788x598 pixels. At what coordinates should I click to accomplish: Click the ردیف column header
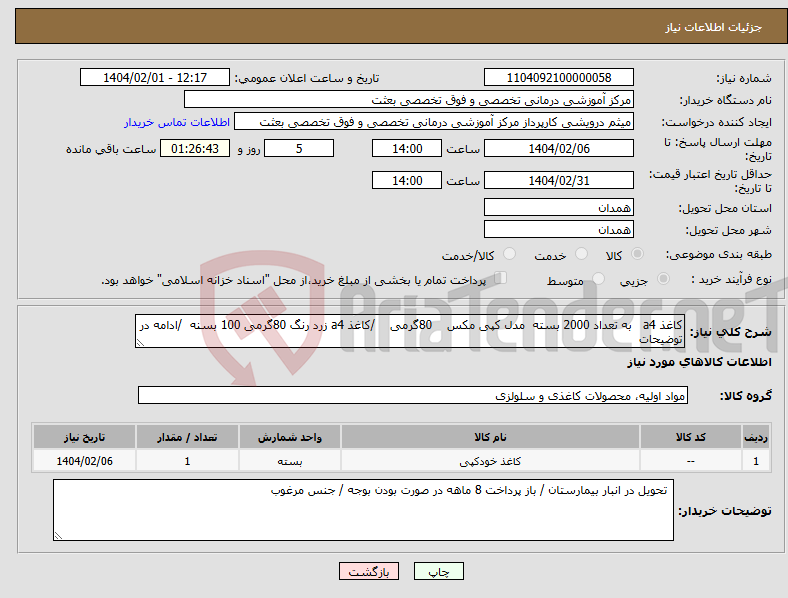[x=756, y=437]
